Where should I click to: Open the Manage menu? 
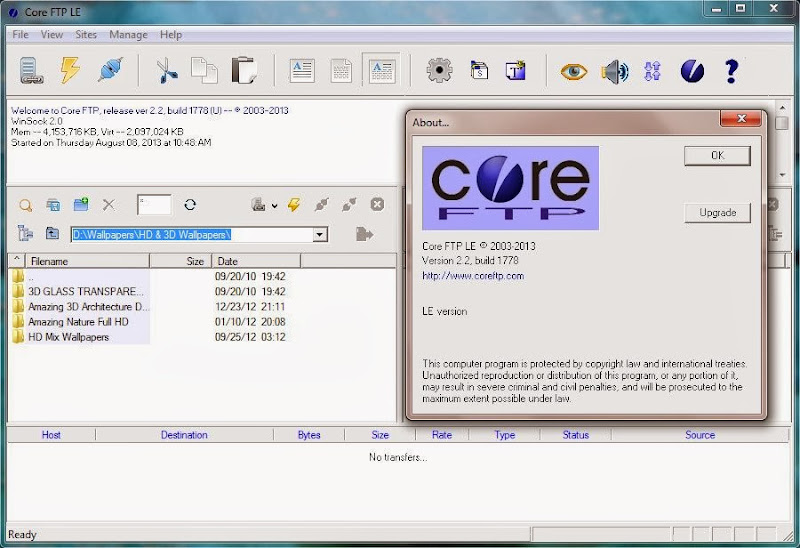click(128, 35)
